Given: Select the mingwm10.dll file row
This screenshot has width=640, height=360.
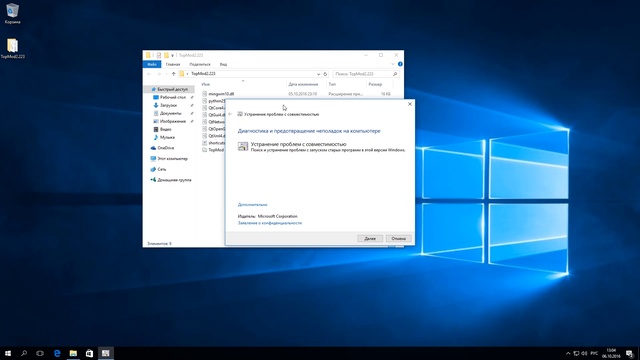Looking at the screenshot, I should pos(296,94).
